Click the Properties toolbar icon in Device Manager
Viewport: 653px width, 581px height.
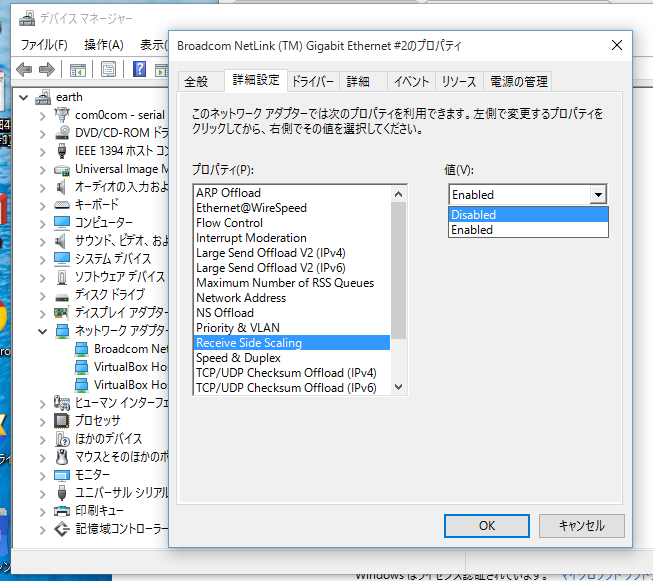108,70
